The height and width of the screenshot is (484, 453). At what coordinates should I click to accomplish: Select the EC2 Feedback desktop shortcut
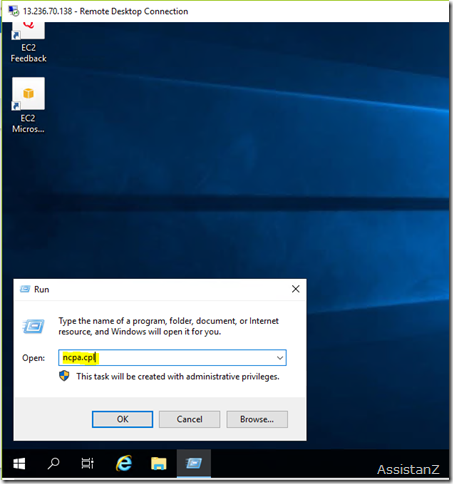28,42
